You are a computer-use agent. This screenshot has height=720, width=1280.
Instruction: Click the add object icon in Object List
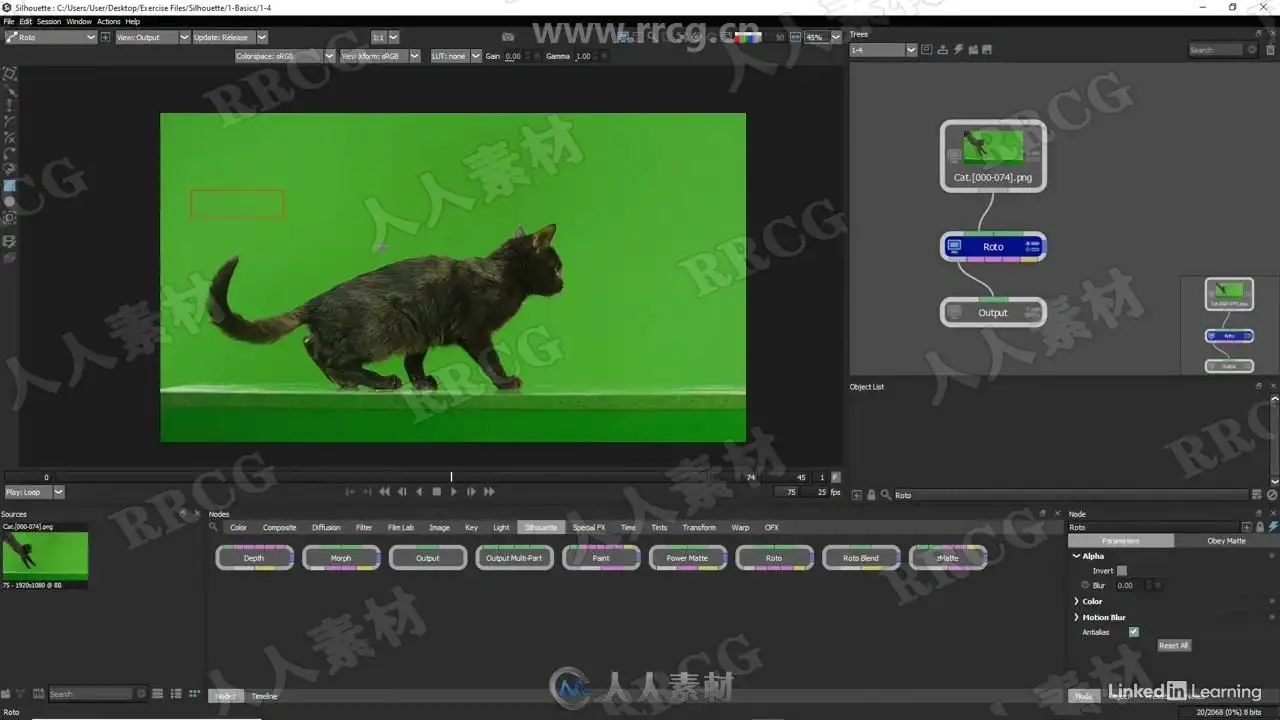click(857, 495)
